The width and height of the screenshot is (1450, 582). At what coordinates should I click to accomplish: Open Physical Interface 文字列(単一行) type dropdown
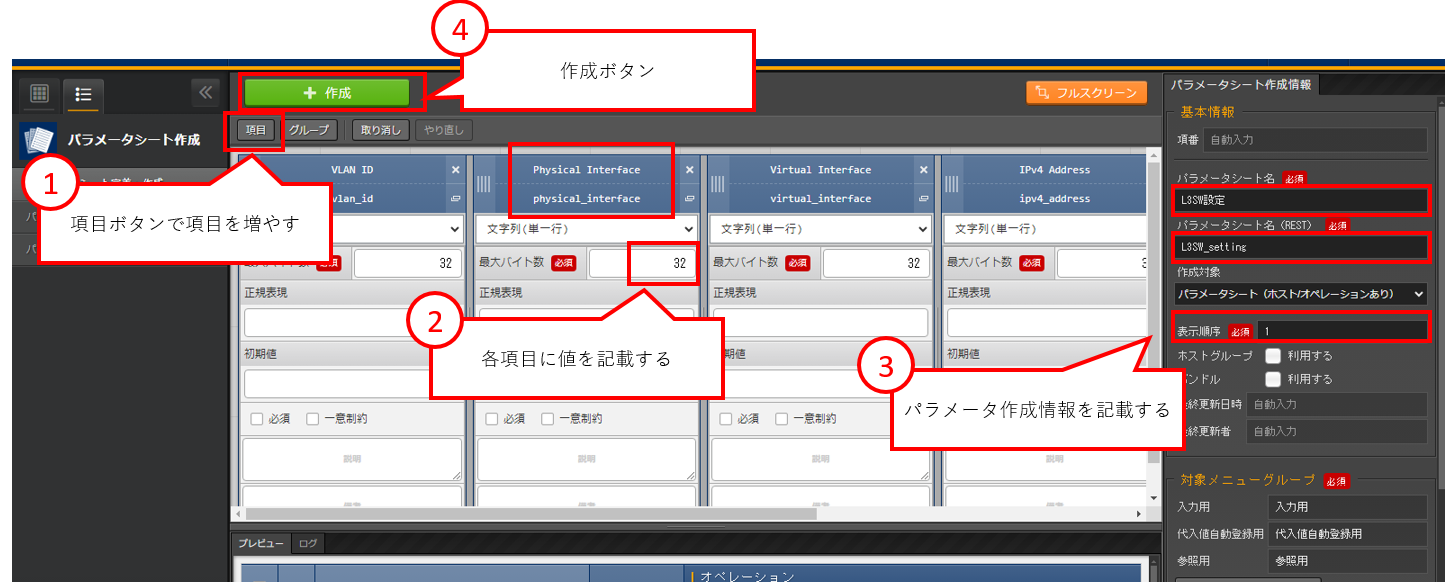587,229
